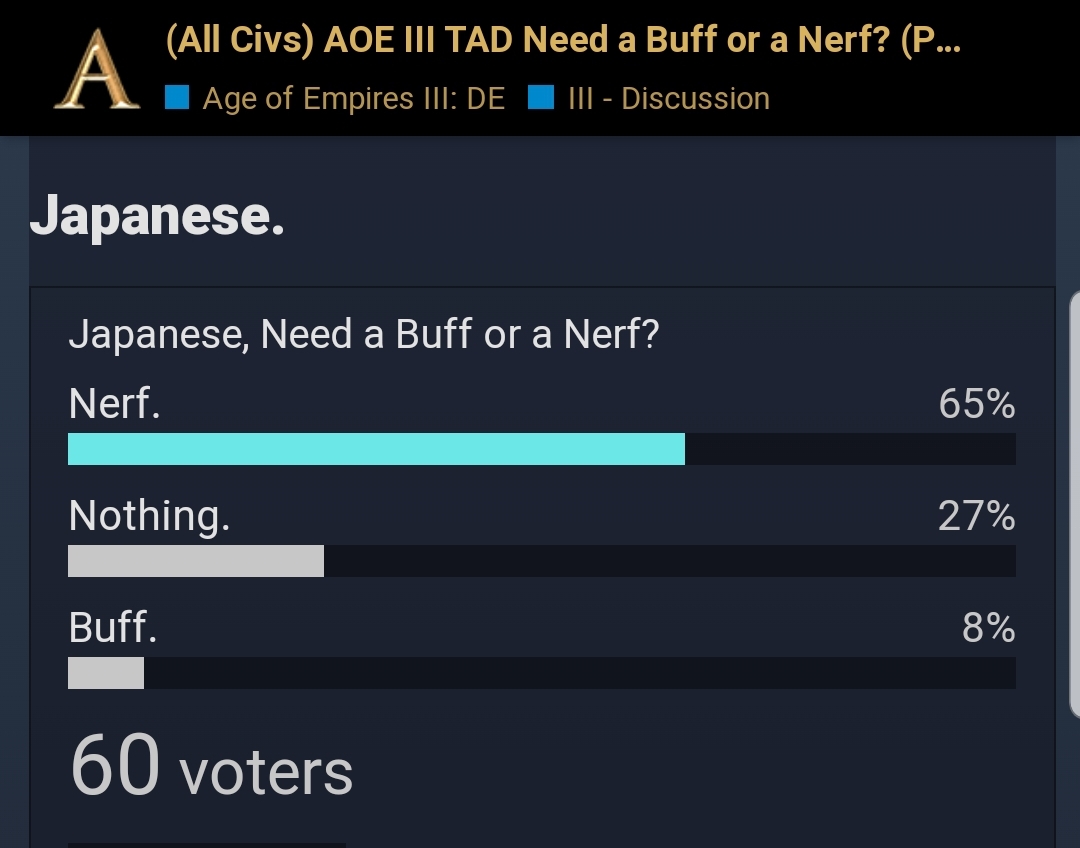
Task: Click the cyan Nerf result bar
Action: coord(376,449)
